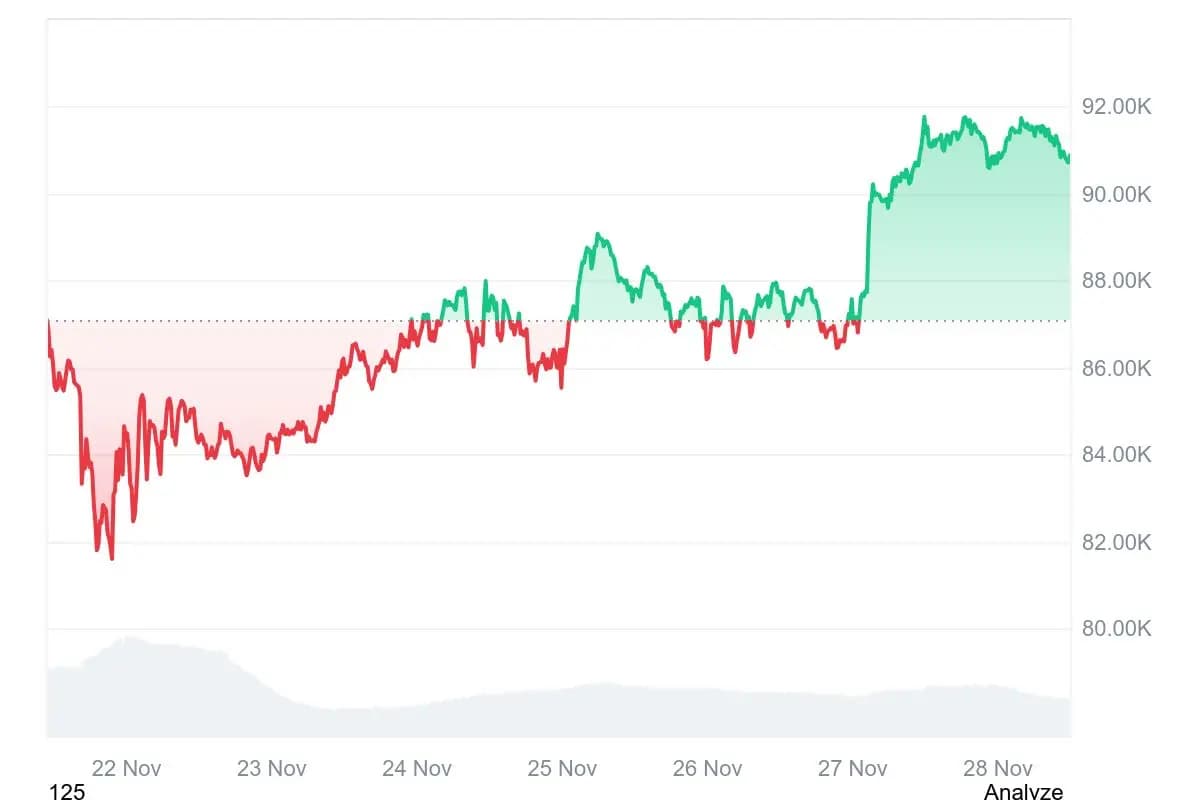This screenshot has width=1200, height=800.
Task: Click the 88.00K price label
Action: pos(1117,281)
